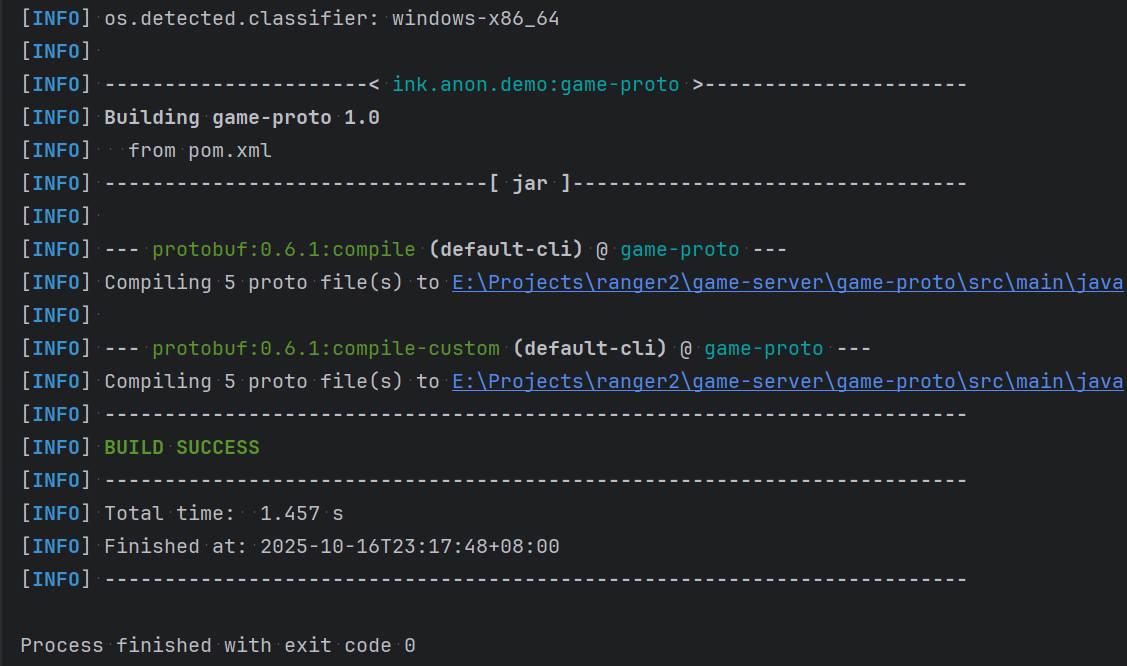Click the 'from pom.xml' text
1127x666 pixels.
[x=200, y=151]
